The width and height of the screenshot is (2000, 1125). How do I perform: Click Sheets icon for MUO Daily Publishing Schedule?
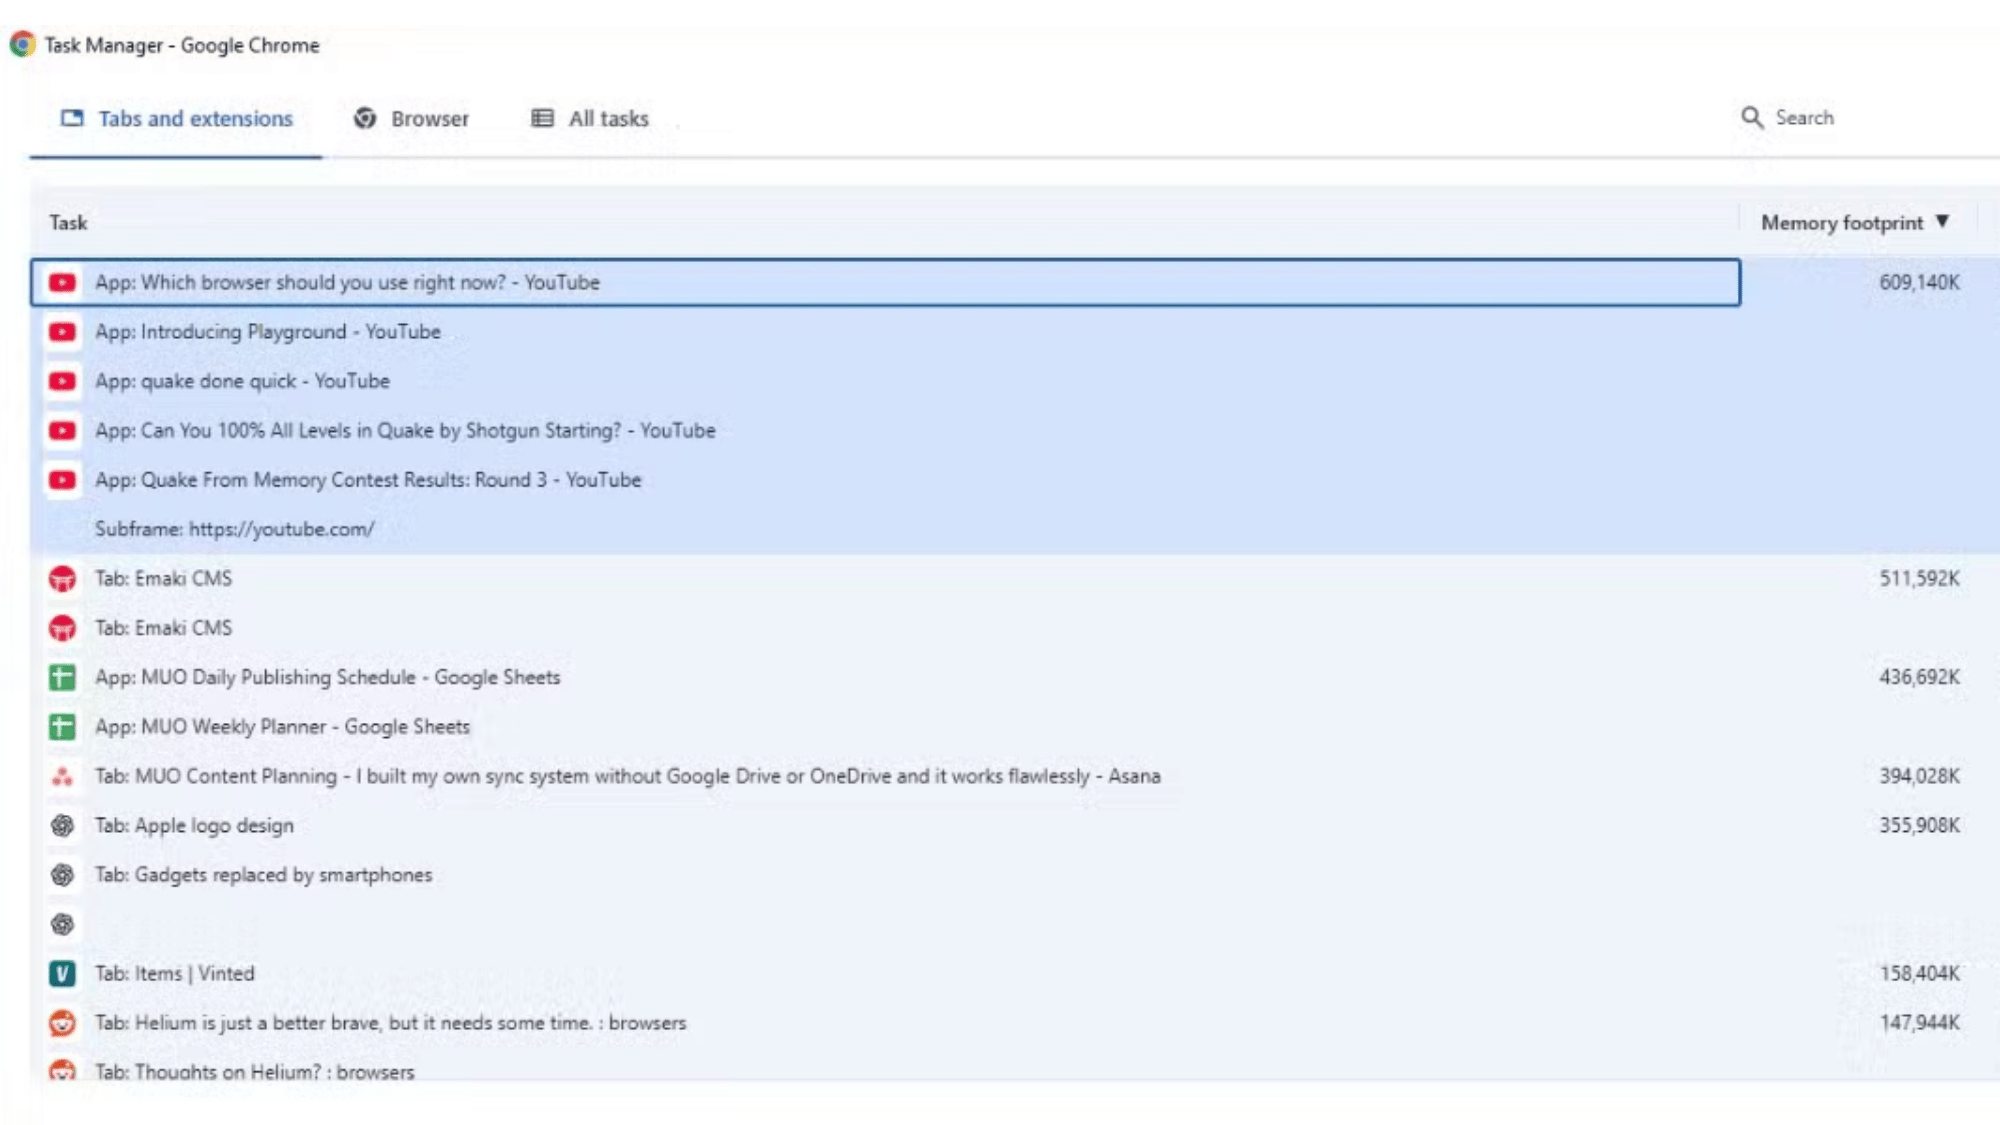(62, 677)
